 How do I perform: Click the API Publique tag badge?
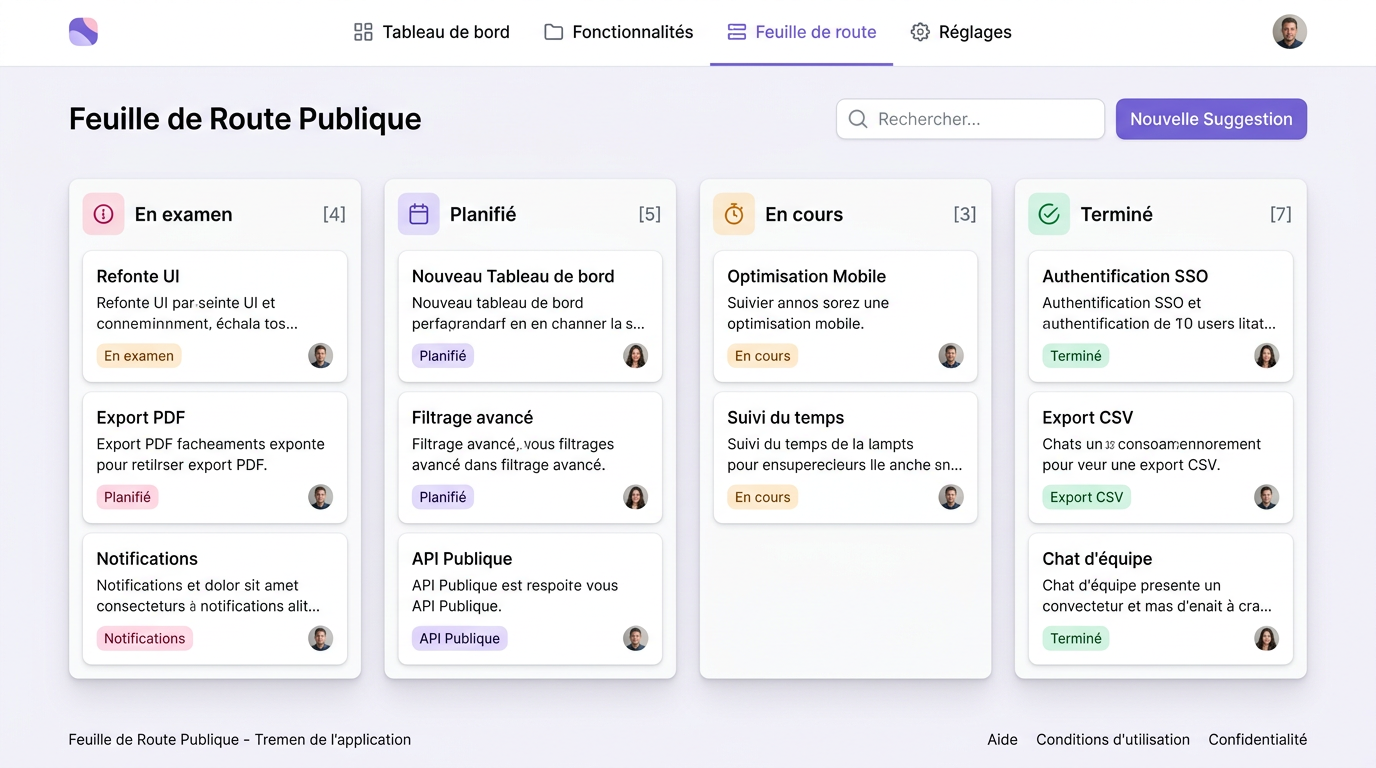459,638
